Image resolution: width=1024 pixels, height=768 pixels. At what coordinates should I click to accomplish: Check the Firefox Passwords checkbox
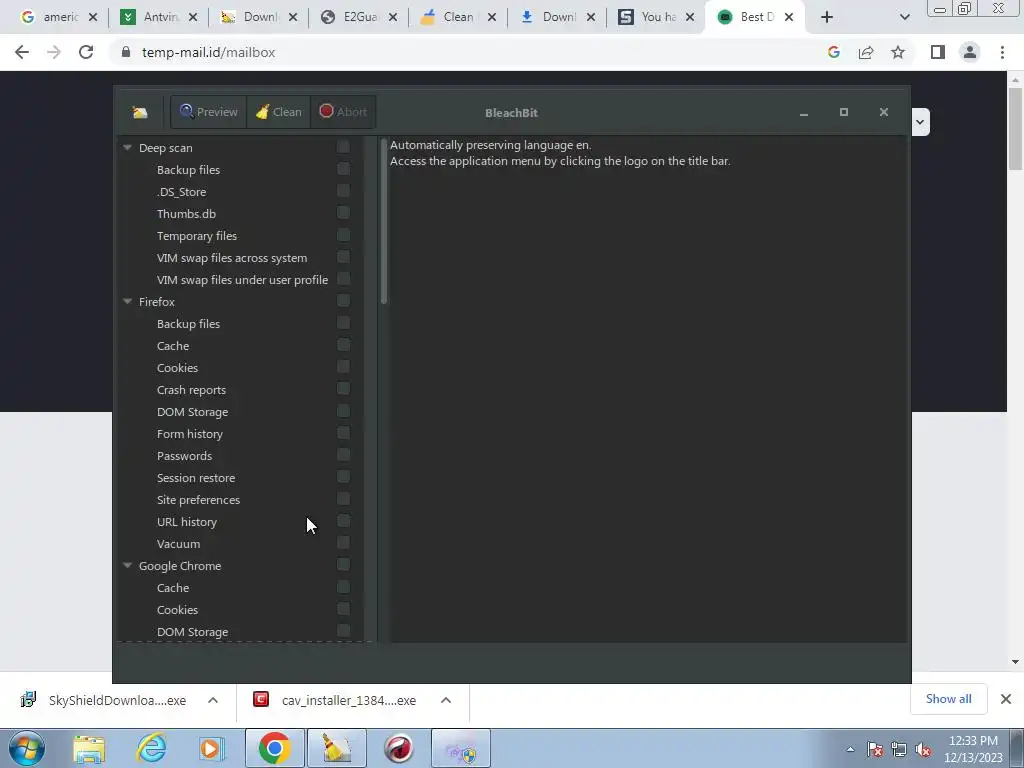(343, 455)
